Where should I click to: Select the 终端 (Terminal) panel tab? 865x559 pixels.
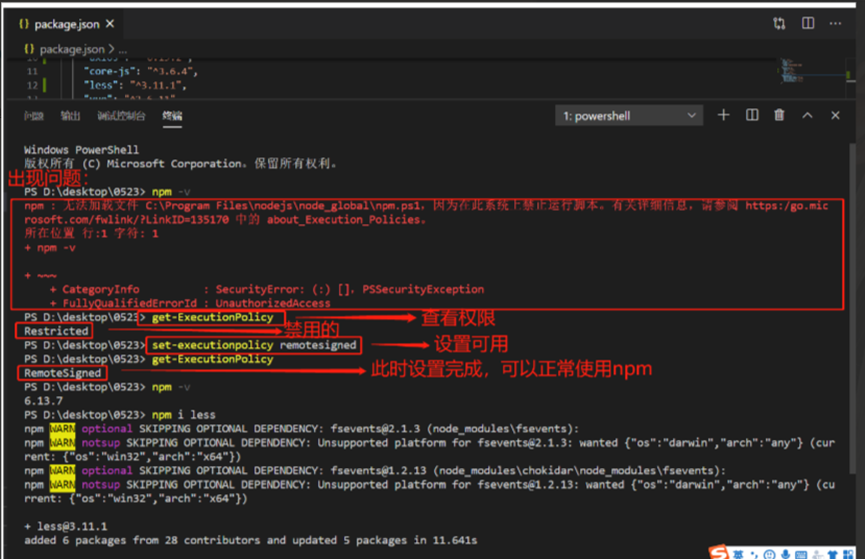(172, 115)
